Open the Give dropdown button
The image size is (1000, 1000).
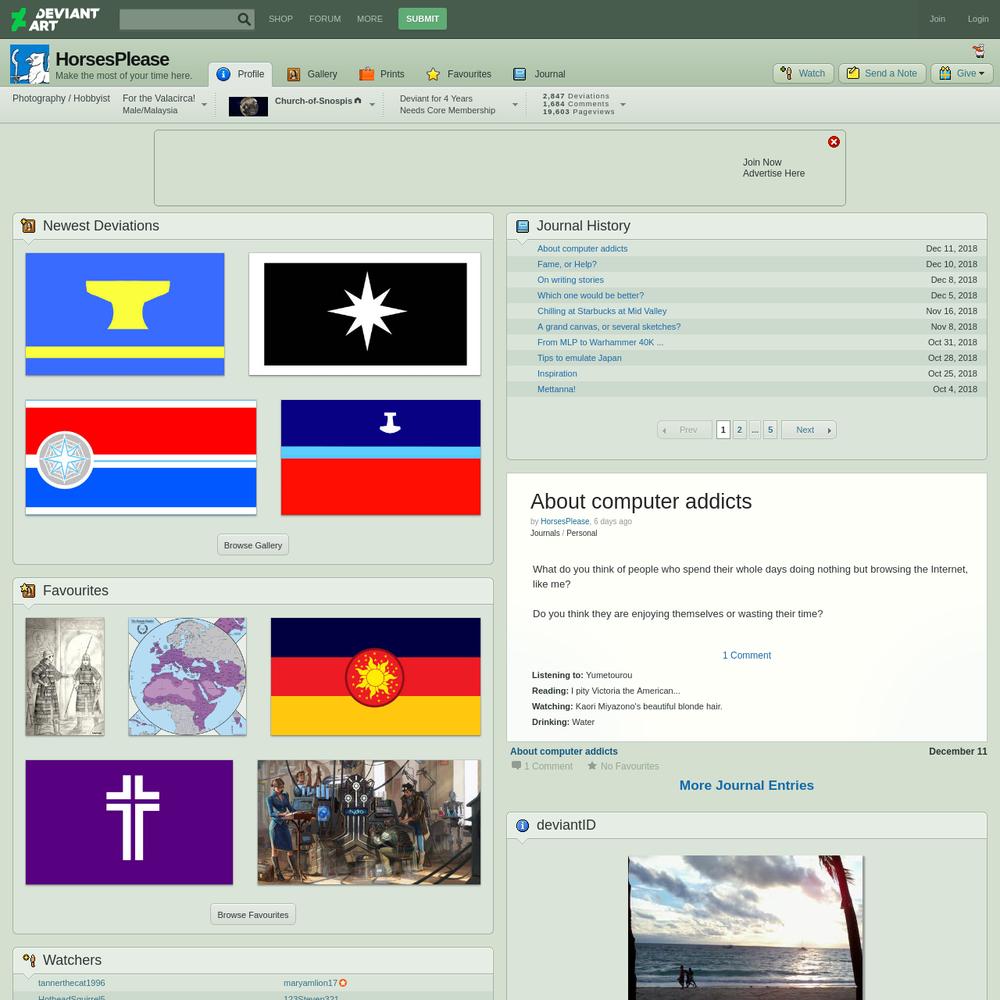(x=962, y=73)
